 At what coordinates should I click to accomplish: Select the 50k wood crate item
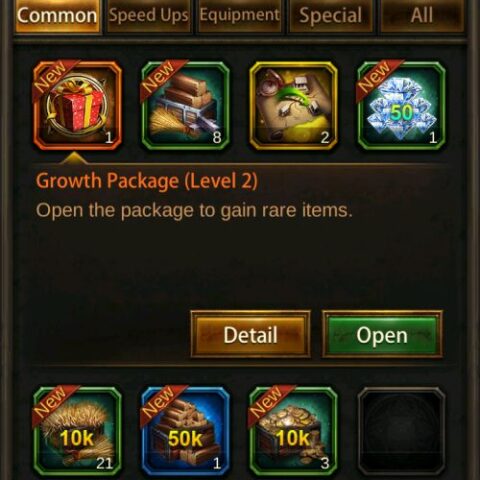click(x=185, y=431)
